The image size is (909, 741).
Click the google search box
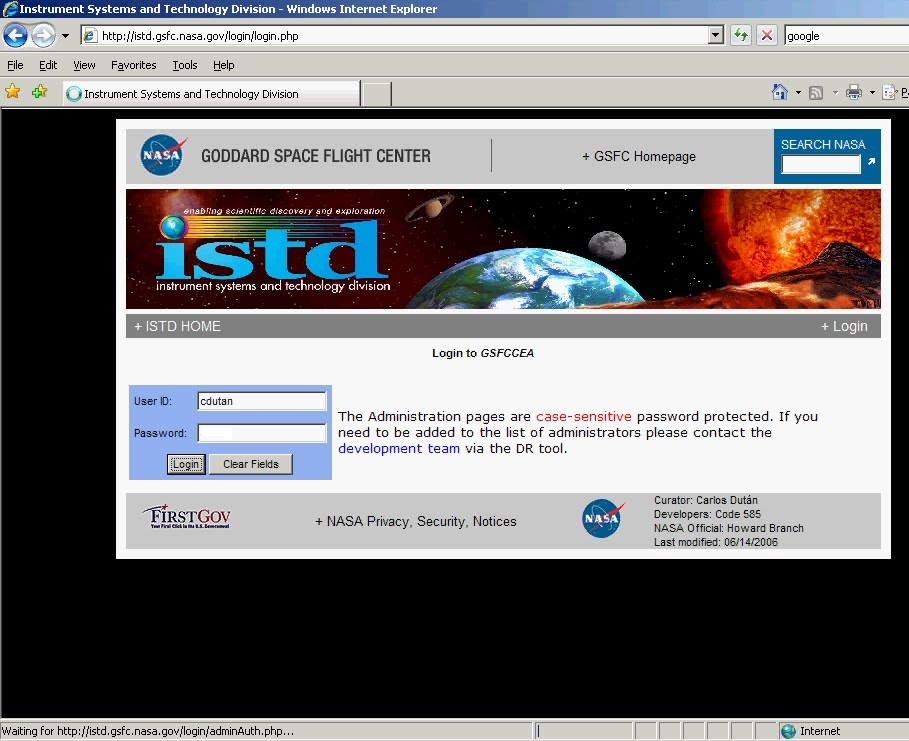click(846, 36)
